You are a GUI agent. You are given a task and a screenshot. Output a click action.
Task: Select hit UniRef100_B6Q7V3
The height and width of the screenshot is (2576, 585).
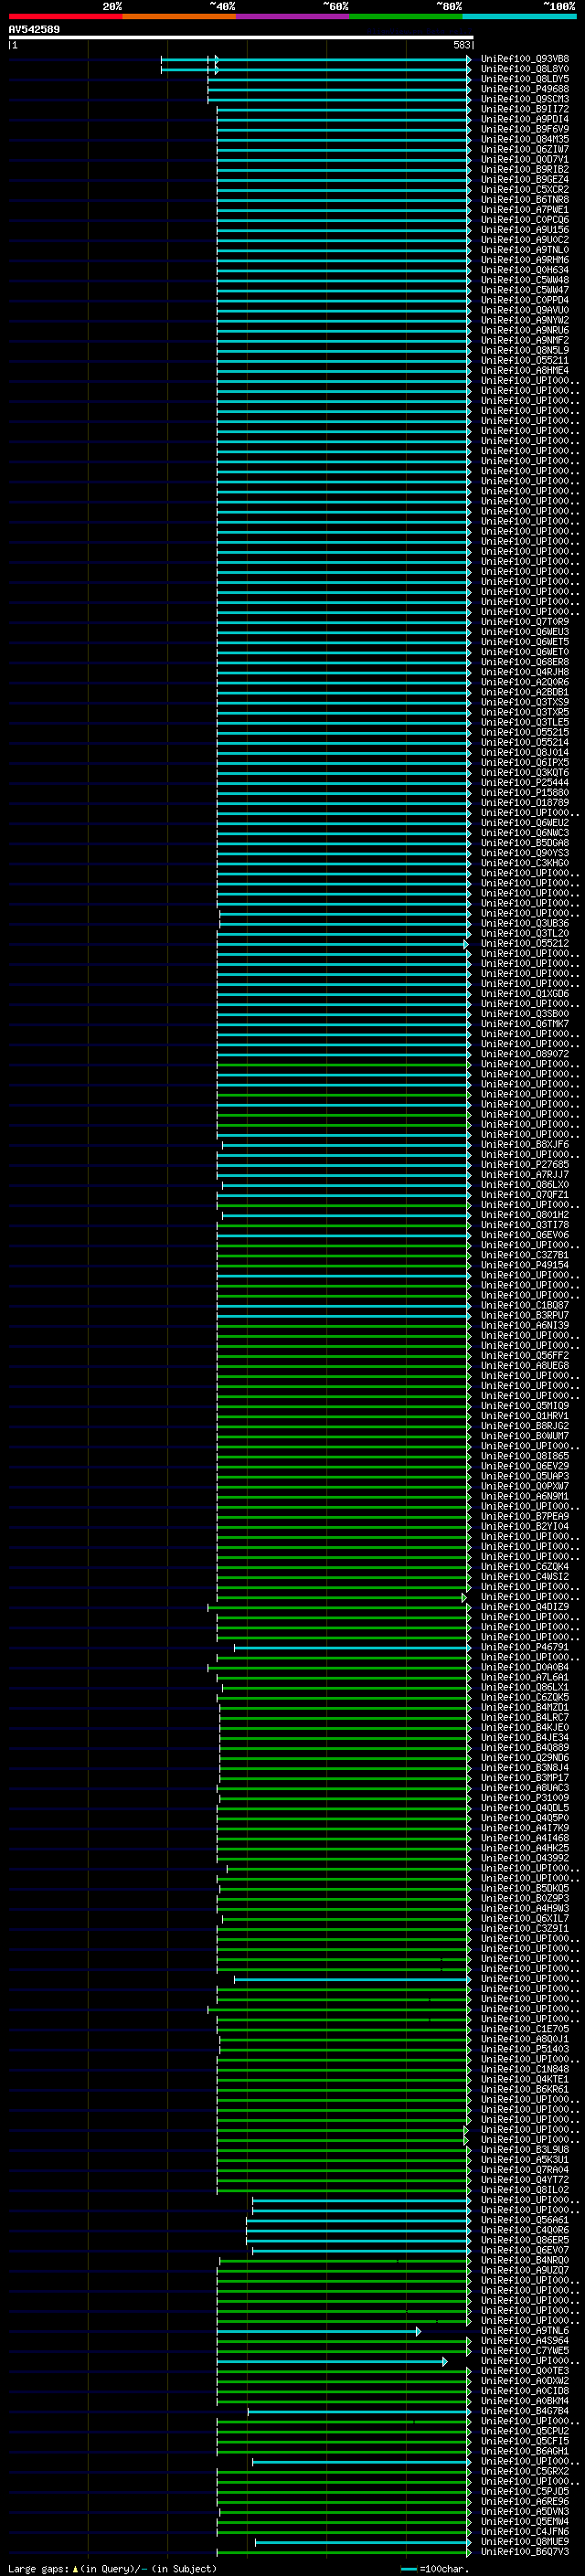point(525,2551)
